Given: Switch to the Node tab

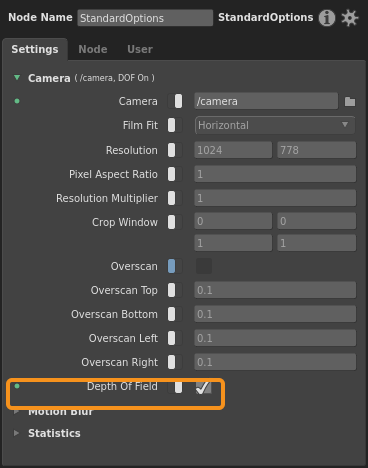Looking at the screenshot, I should coord(93,49).
